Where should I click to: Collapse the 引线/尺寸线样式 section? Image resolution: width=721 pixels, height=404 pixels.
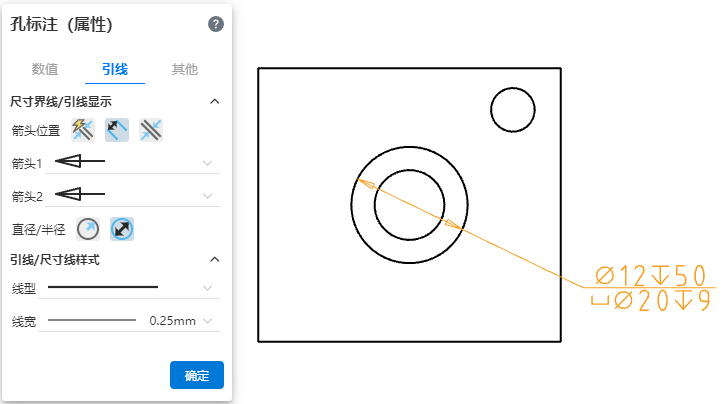[214, 260]
